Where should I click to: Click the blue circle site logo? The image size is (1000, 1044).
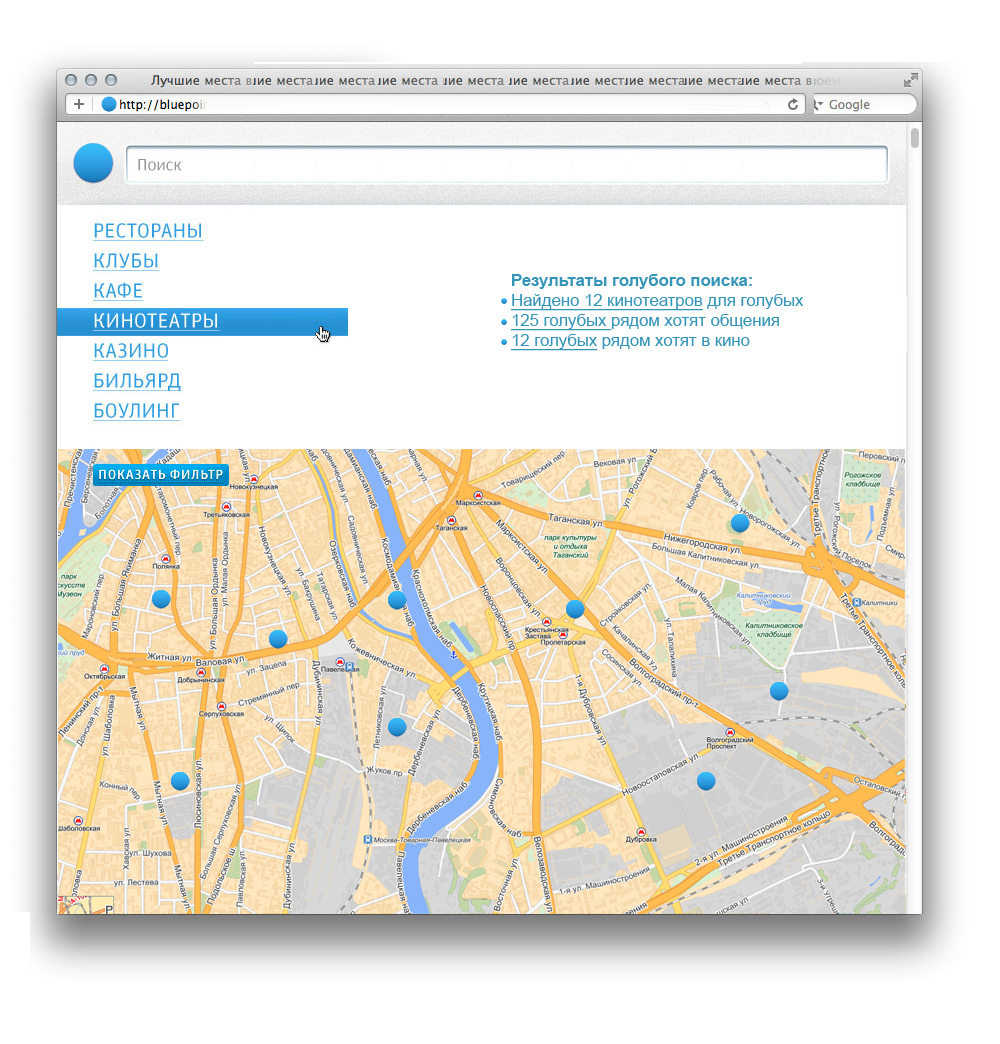(93, 163)
